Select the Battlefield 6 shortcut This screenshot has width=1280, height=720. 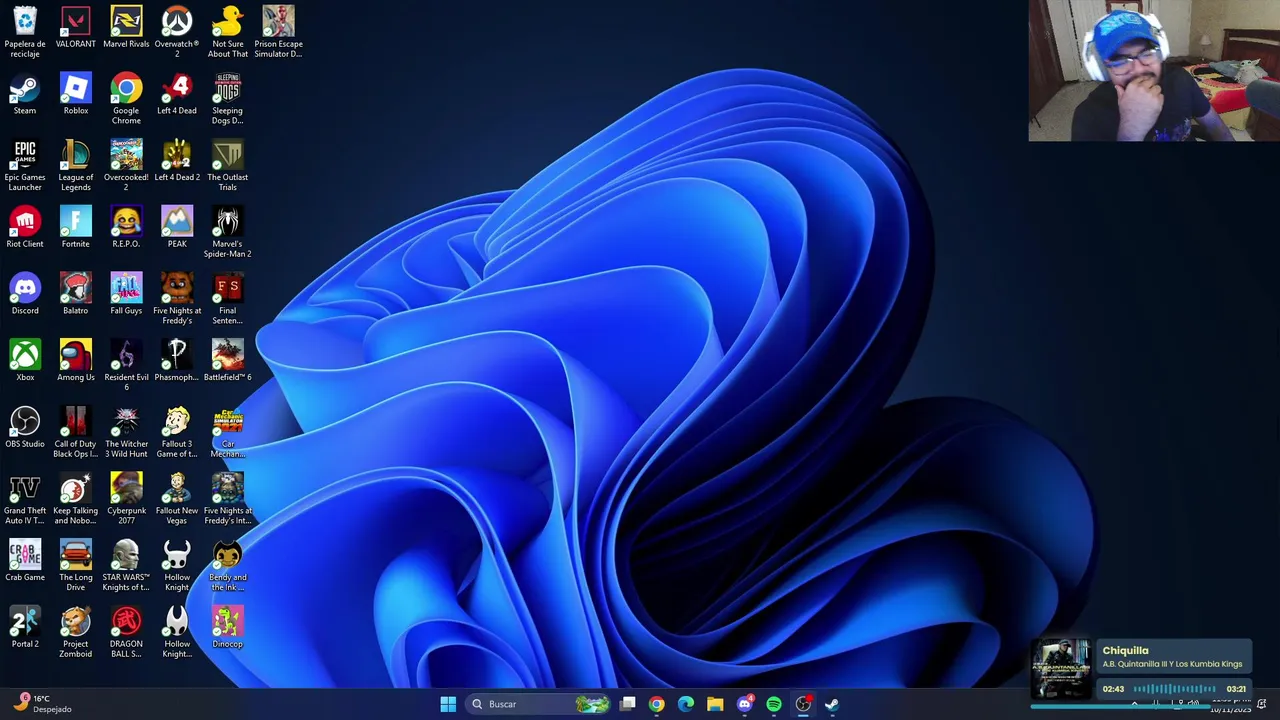point(228,361)
